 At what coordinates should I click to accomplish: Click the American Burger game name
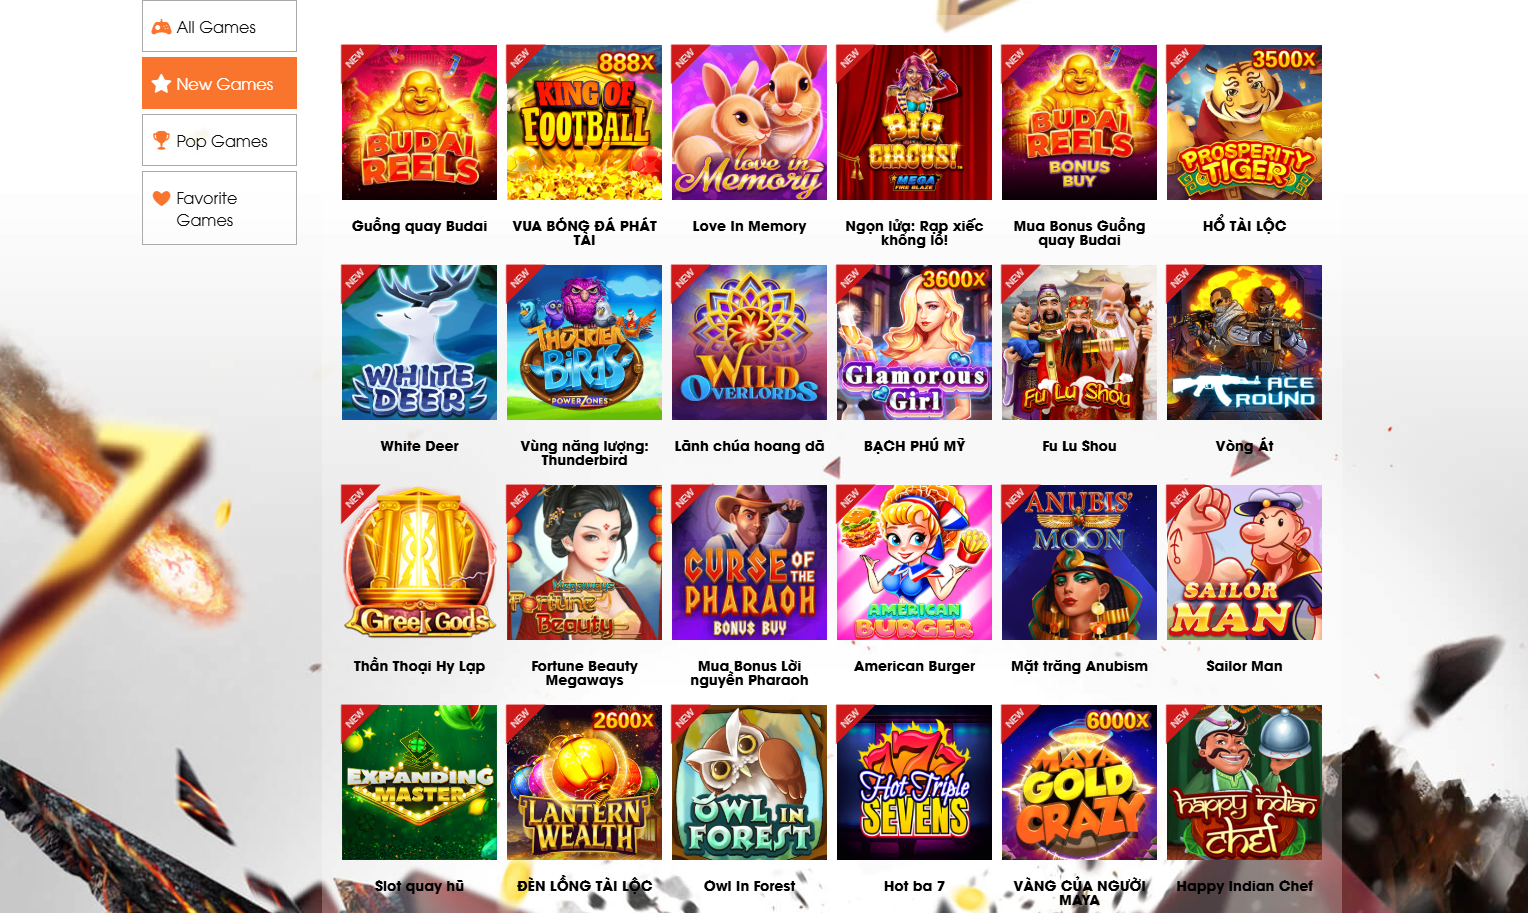914,666
